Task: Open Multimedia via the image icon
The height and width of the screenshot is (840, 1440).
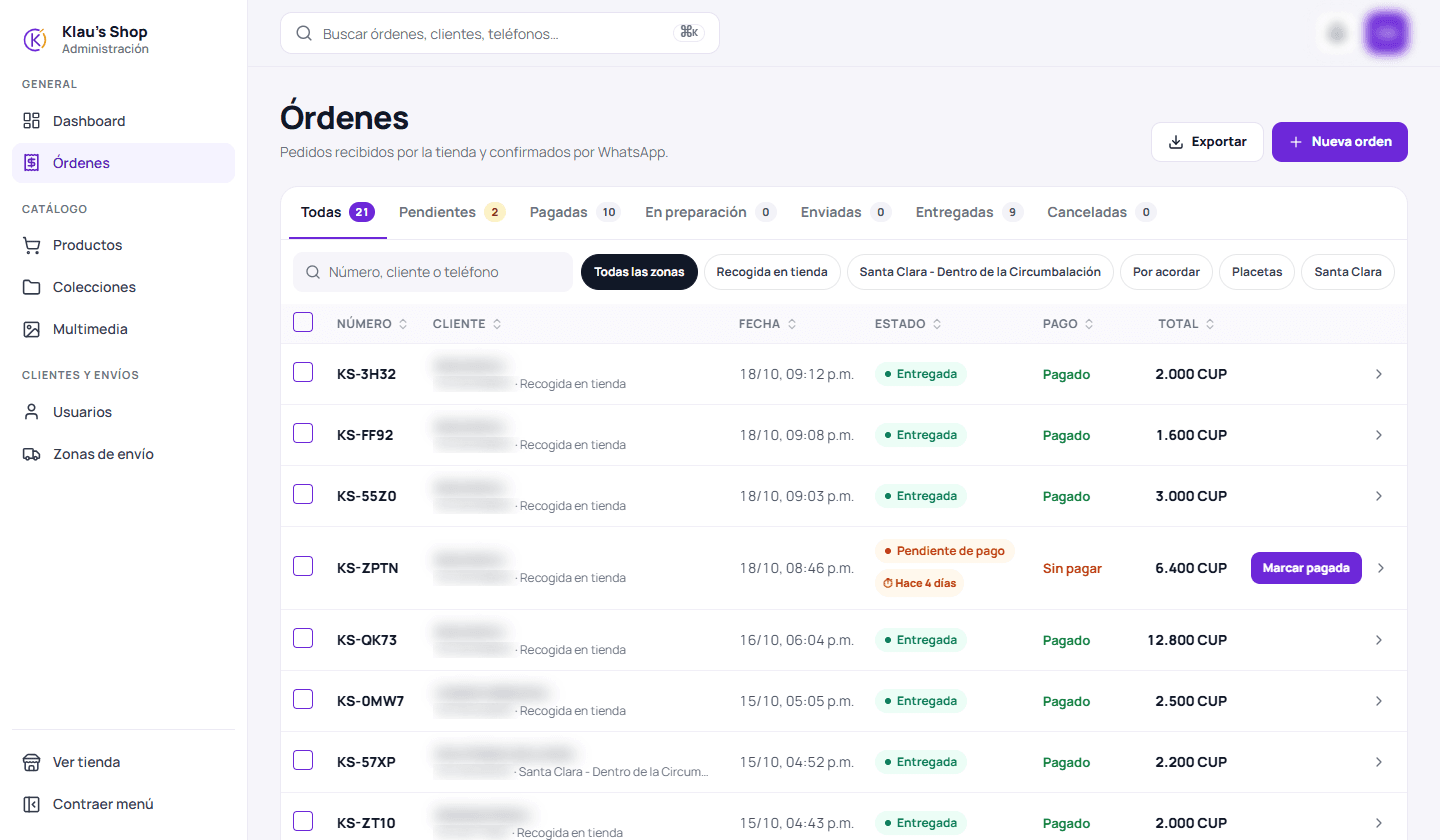Action: (32, 329)
